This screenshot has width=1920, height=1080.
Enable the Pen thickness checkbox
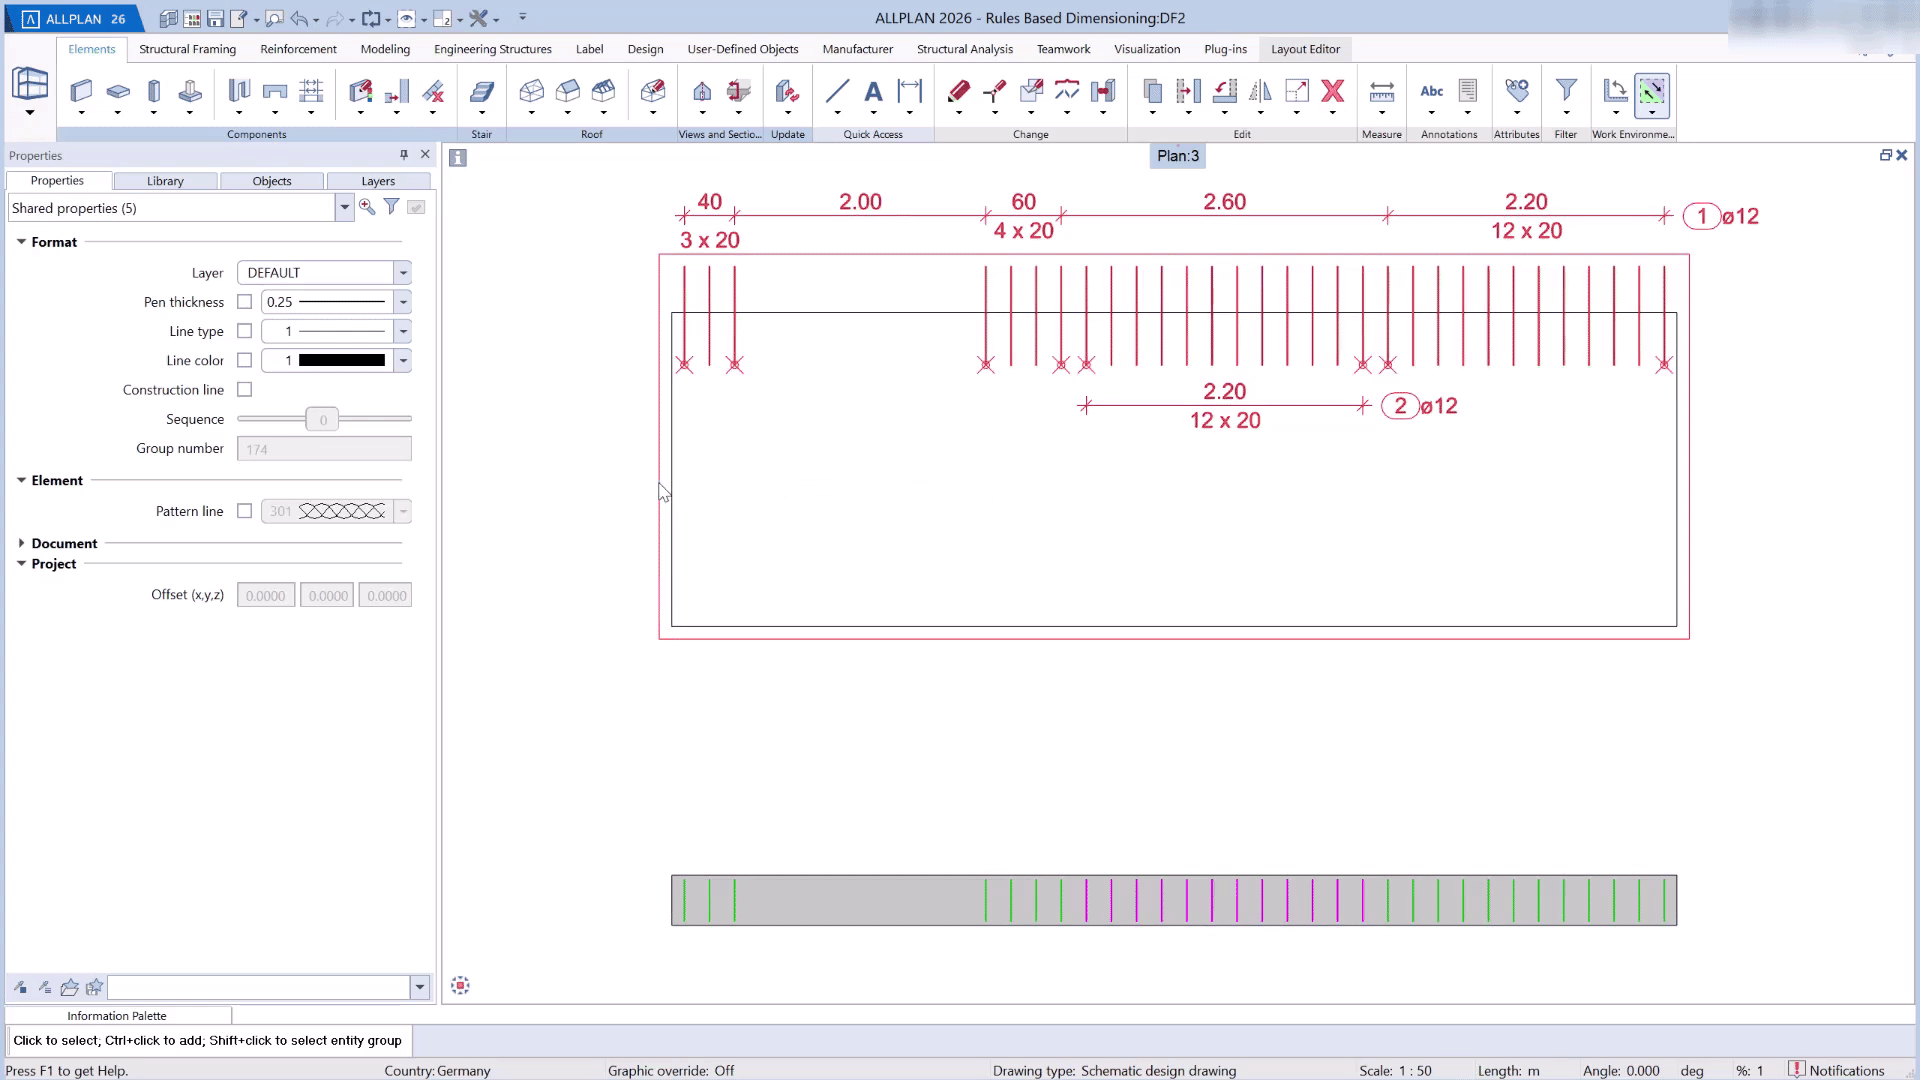tap(244, 302)
